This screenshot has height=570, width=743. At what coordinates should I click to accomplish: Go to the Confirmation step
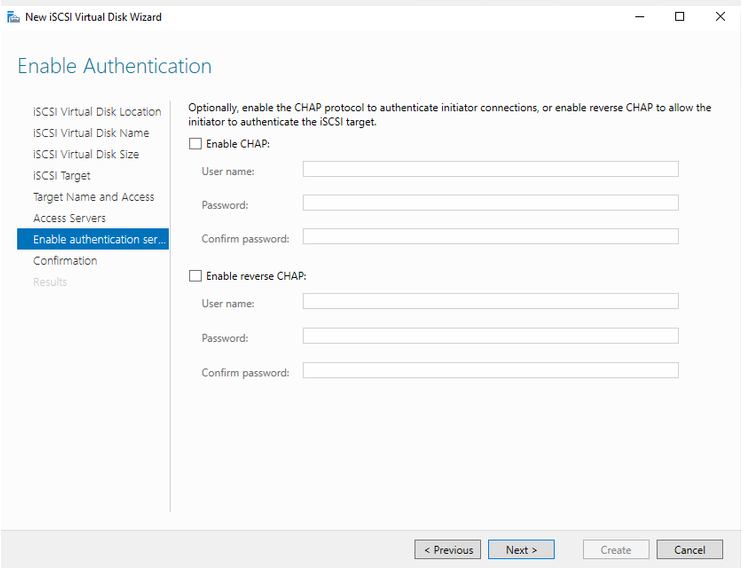(x=65, y=261)
